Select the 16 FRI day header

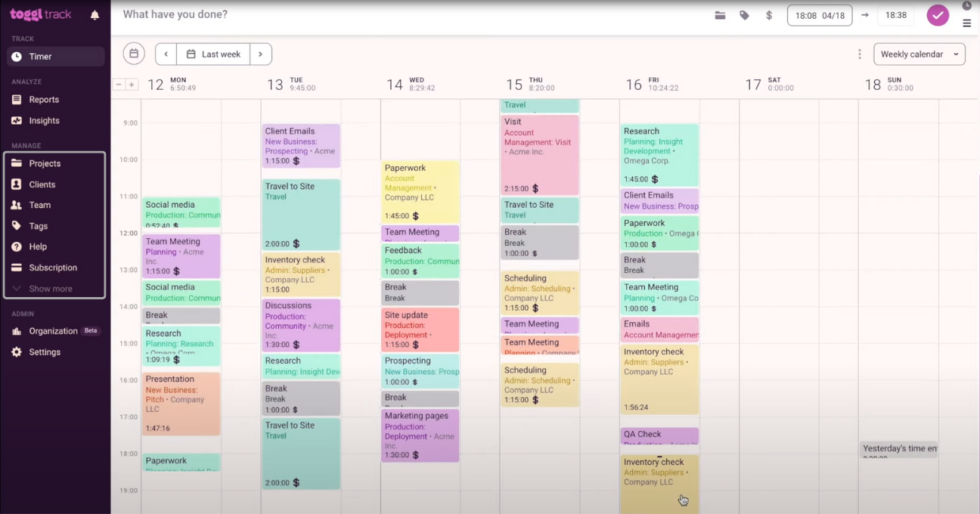pos(653,84)
